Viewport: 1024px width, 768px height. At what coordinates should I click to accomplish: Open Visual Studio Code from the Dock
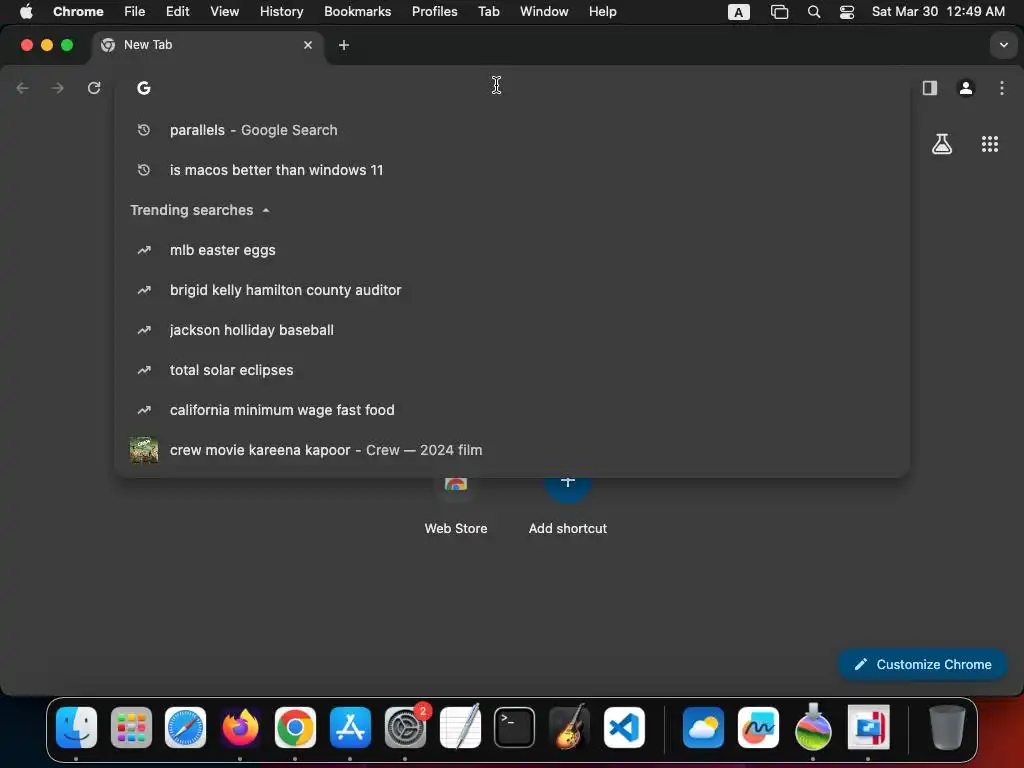pyautogui.click(x=624, y=728)
